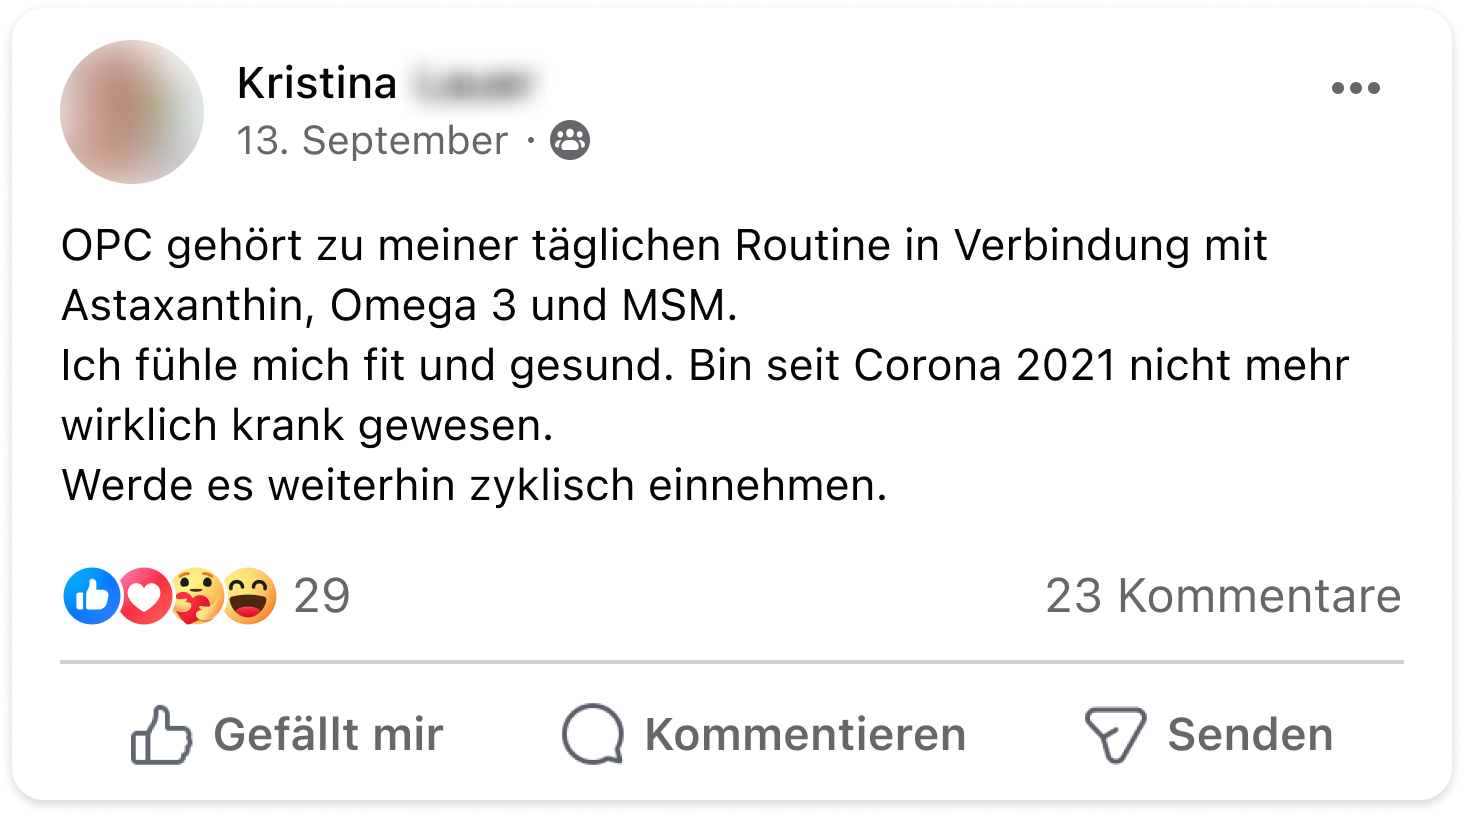Click the red heart reaction emoji
Image resolution: width=1464 pixels, height=816 pixels.
pyautogui.click(x=145, y=596)
